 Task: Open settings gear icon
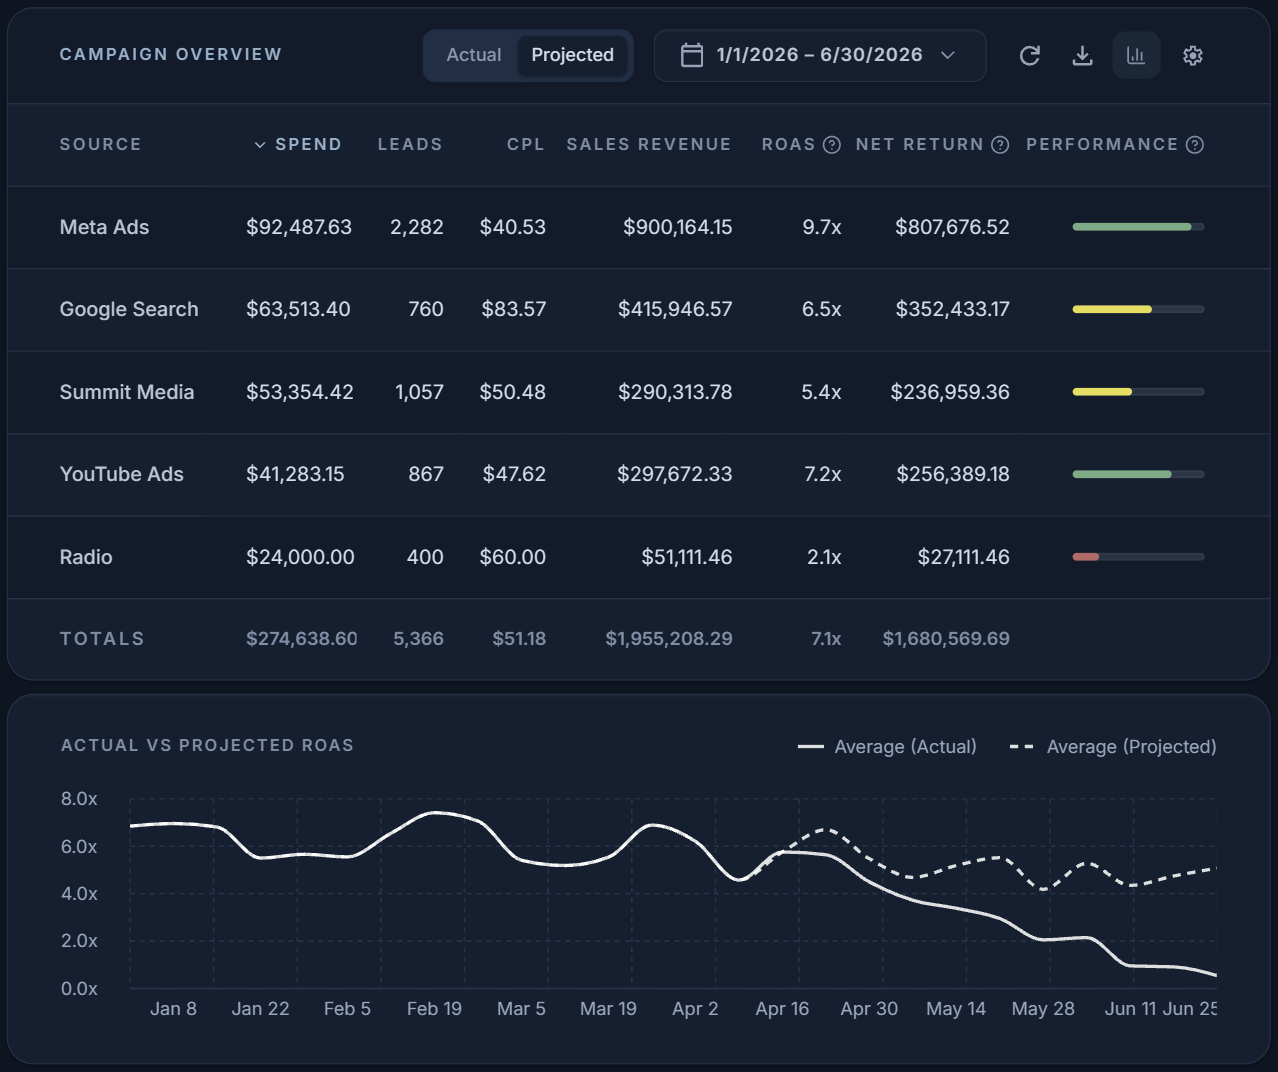click(x=1192, y=55)
